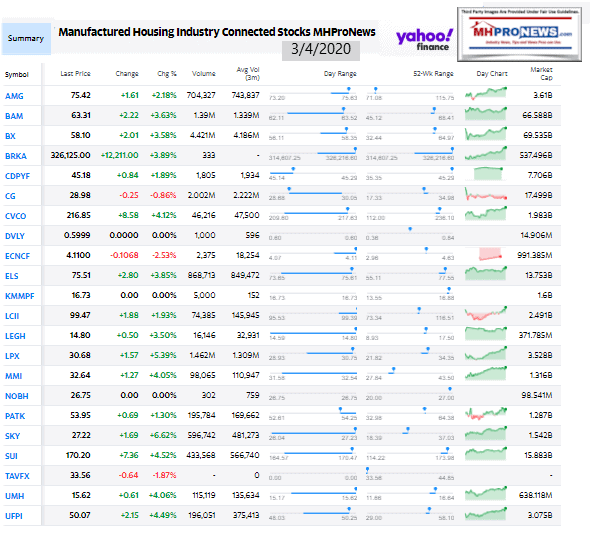Sort by the Last Price column header
592x543 pixels.
[76, 74]
